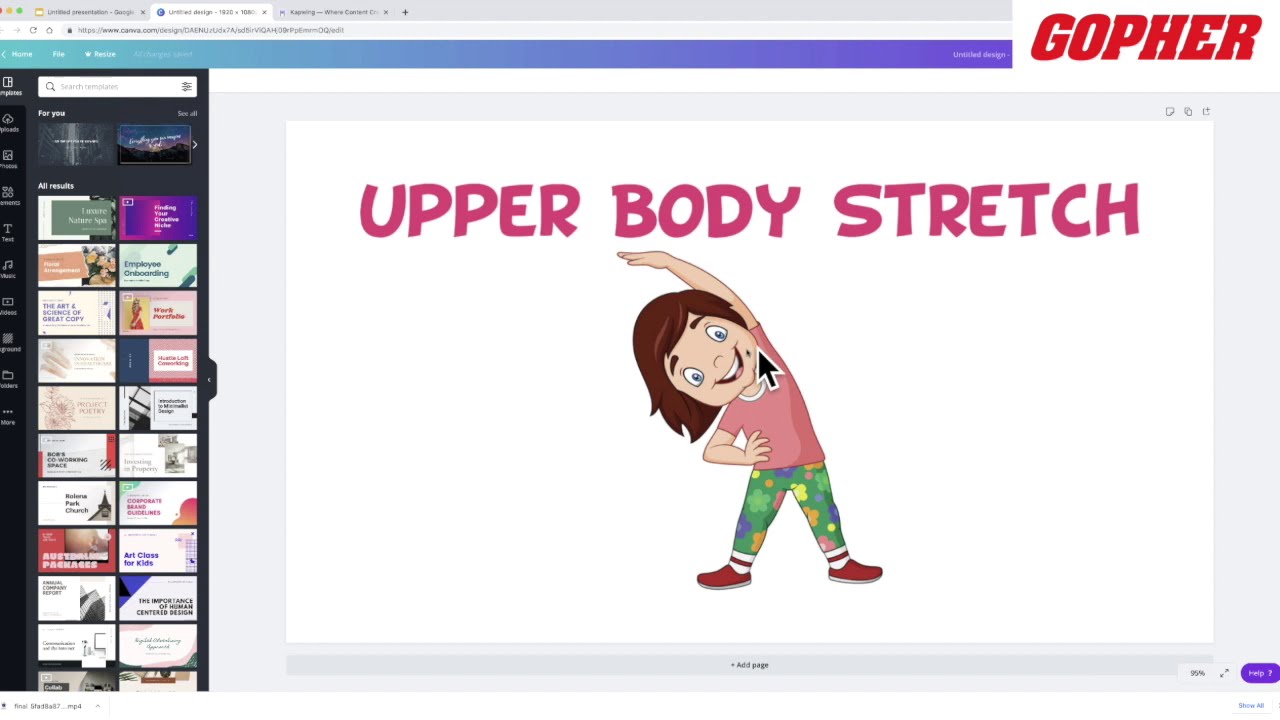This screenshot has height=720, width=1280.
Task: Close the Untitled presentation Google tab
Action: [x=142, y=12]
